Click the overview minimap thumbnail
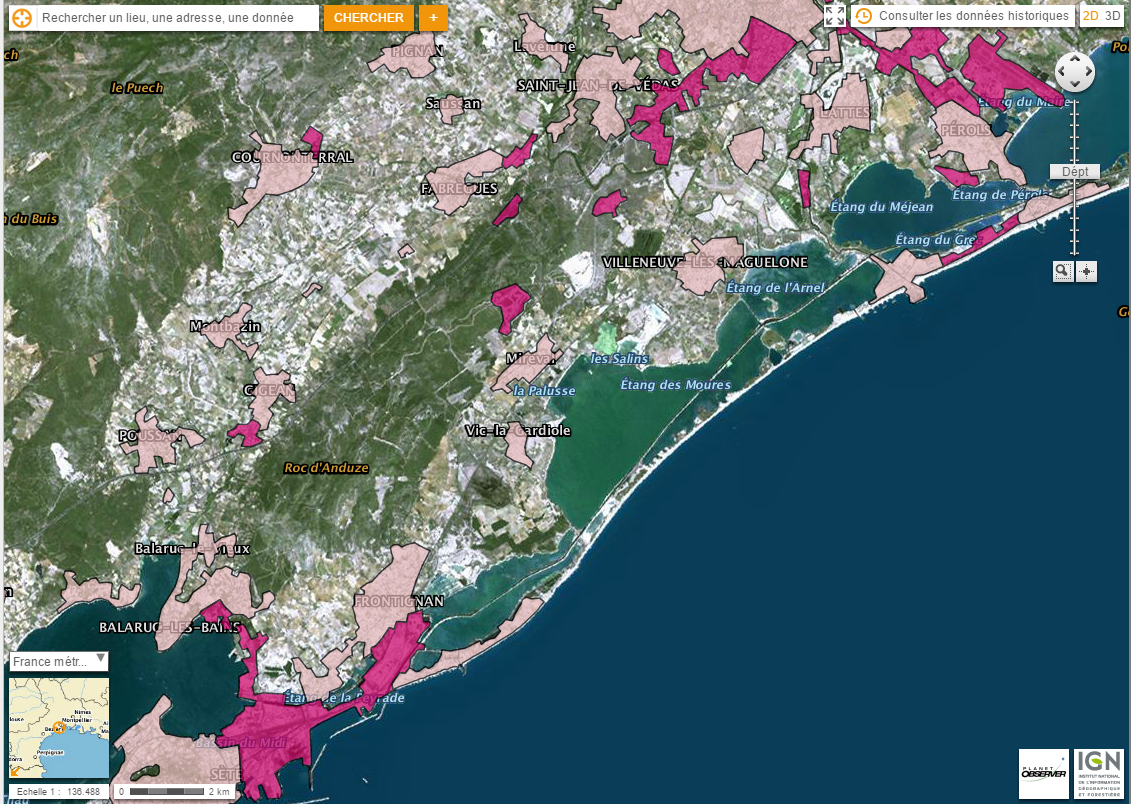Viewport: 1131px width, 804px height. [x=59, y=728]
